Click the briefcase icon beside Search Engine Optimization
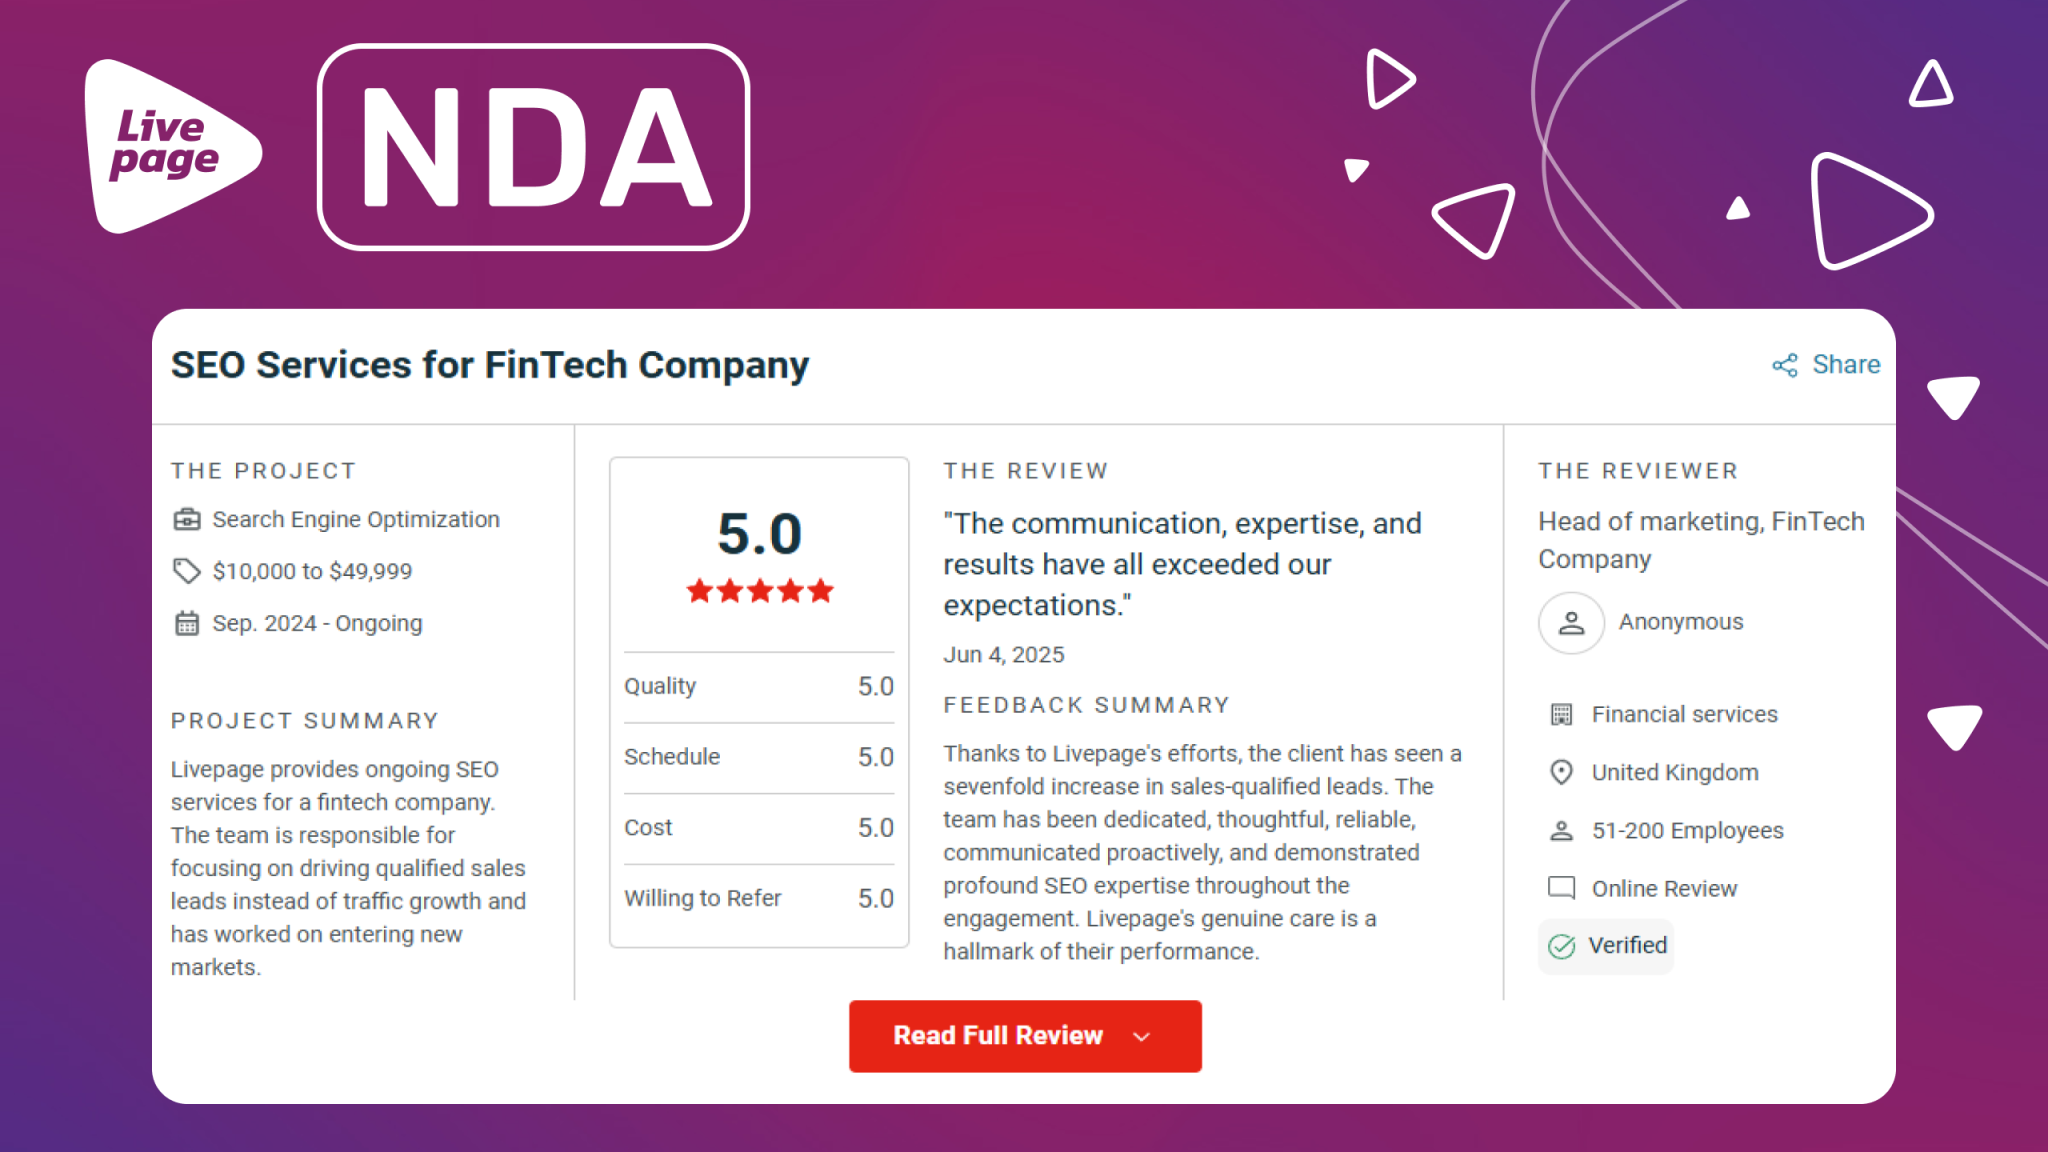 coord(187,519)
